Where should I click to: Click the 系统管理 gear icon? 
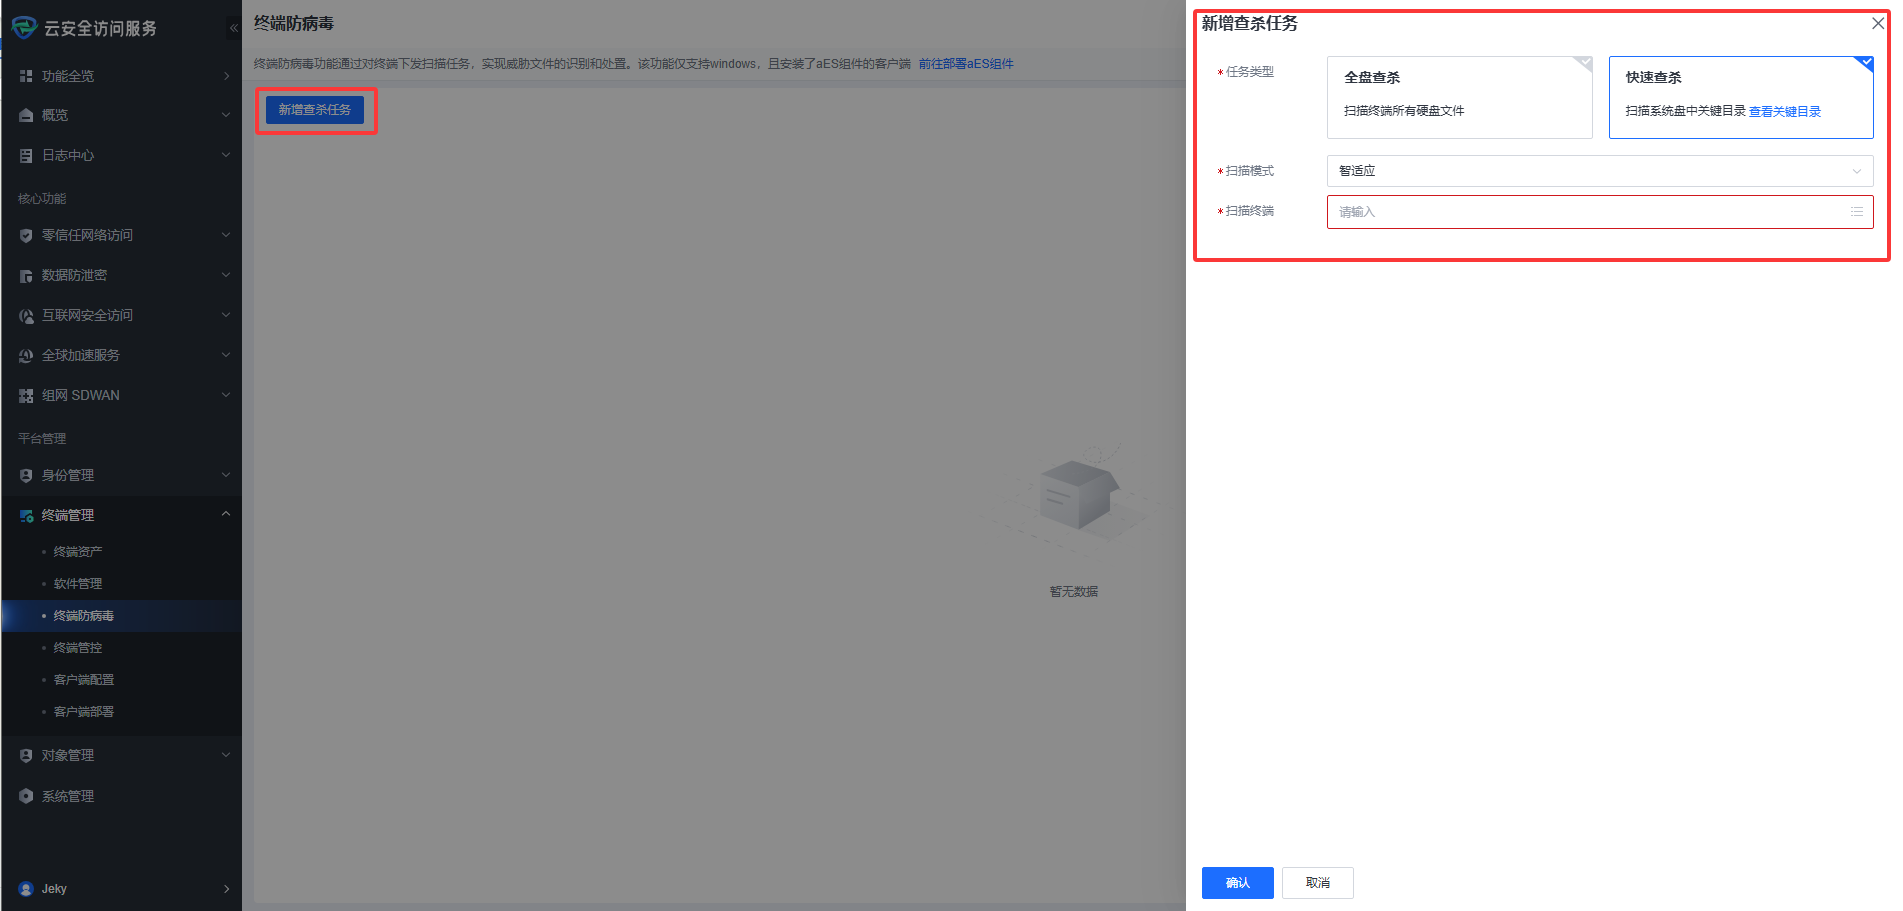click(x=26, y=796)
